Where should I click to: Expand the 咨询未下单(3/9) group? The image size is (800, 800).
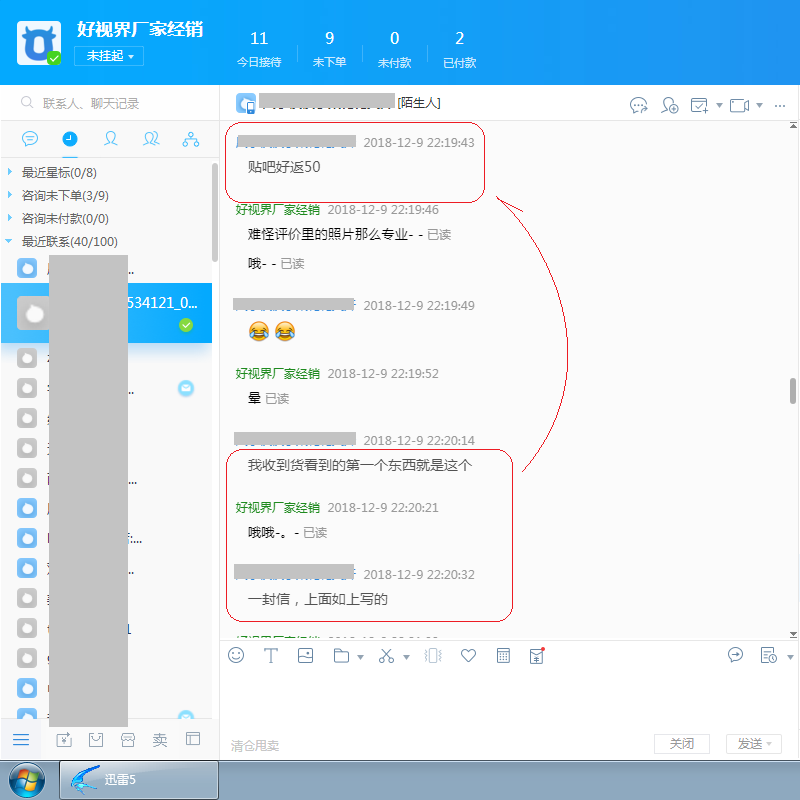[10, 195]
